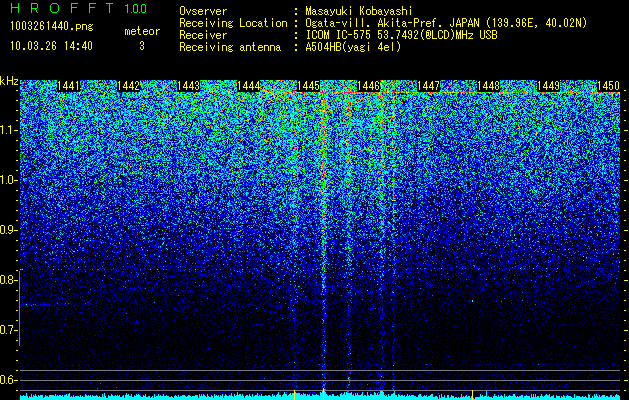
Task: Click the ICOM IC-575 53.7492 MHz USB text
Action: tap(401, 35)
